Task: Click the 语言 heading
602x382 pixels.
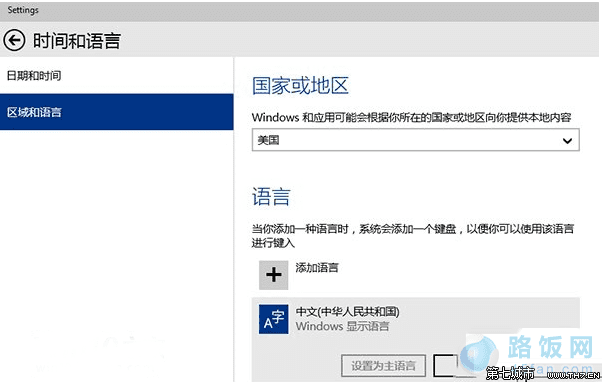Action: pyautogui.click(x=271, y=197)
